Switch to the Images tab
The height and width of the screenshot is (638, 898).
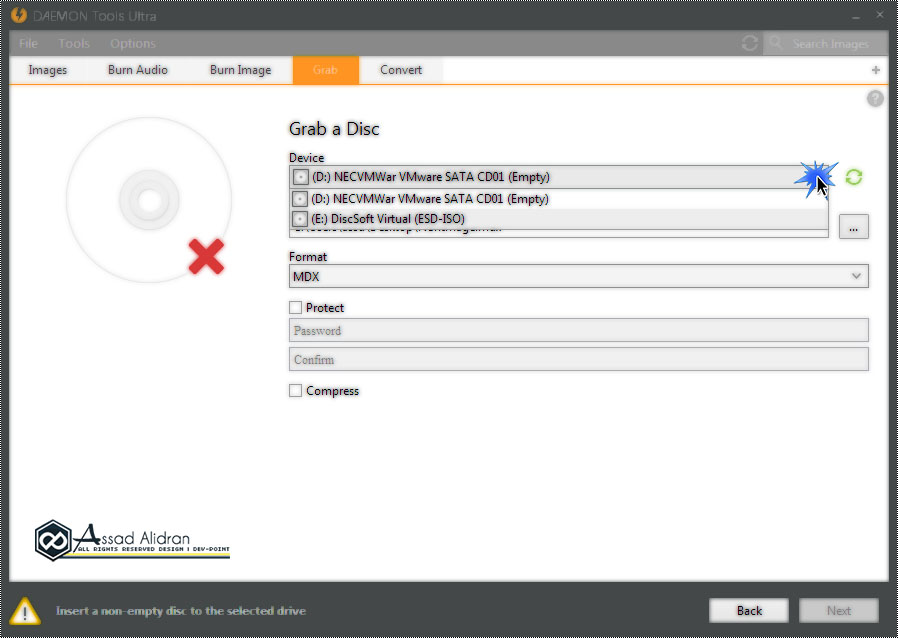point(48,70)
